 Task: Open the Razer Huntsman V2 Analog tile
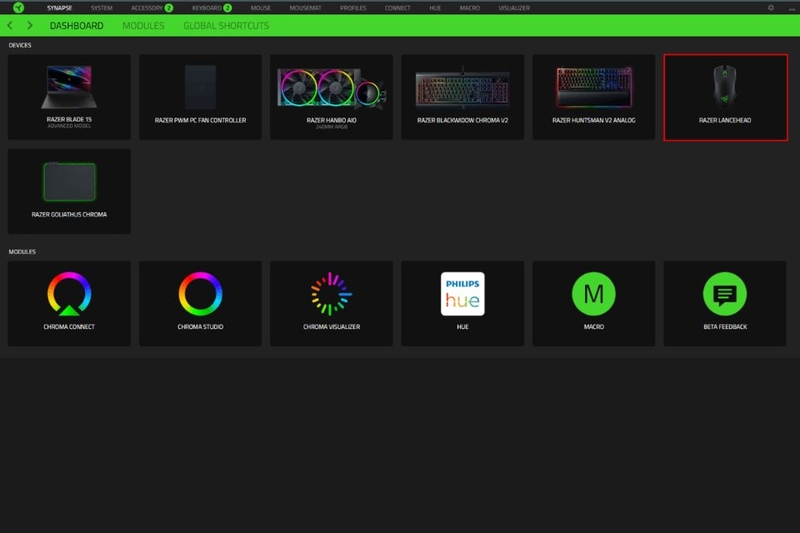(x=594, y=97)
